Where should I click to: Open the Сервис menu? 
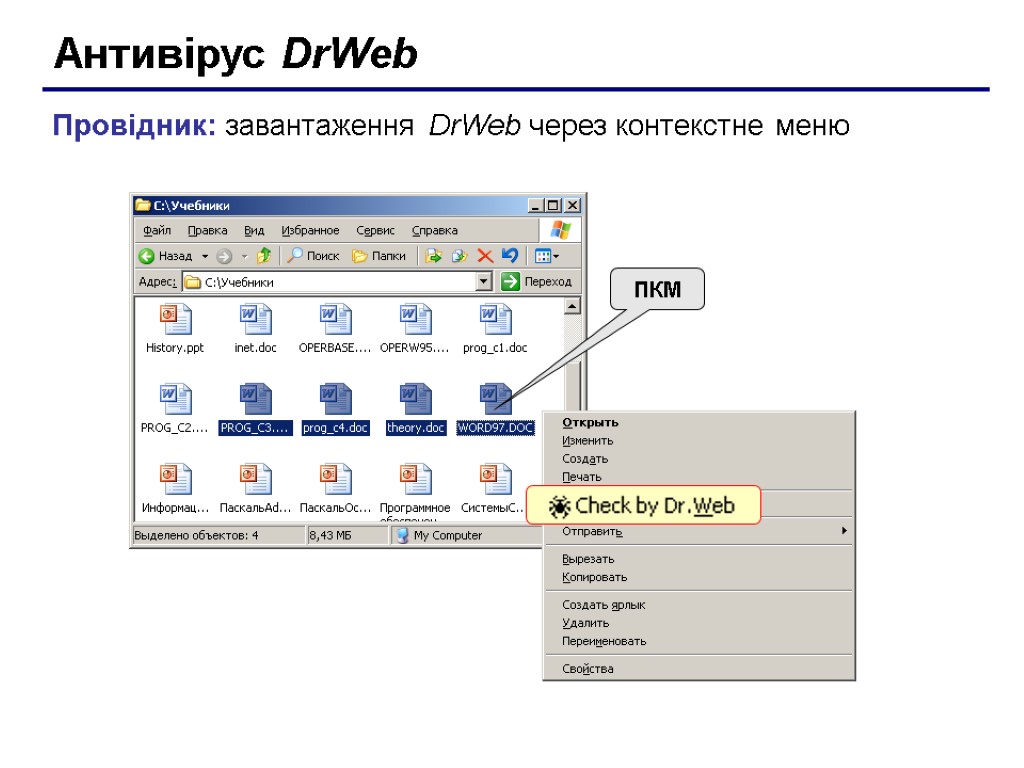[x=376, y=231]
